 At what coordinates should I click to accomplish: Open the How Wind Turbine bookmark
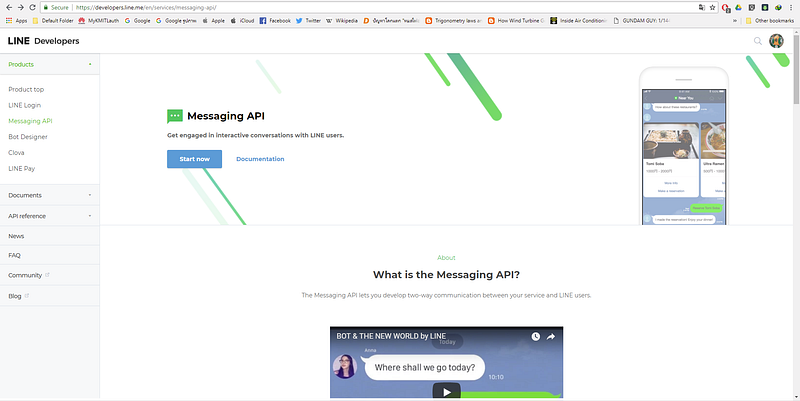(x=516, y=21)
